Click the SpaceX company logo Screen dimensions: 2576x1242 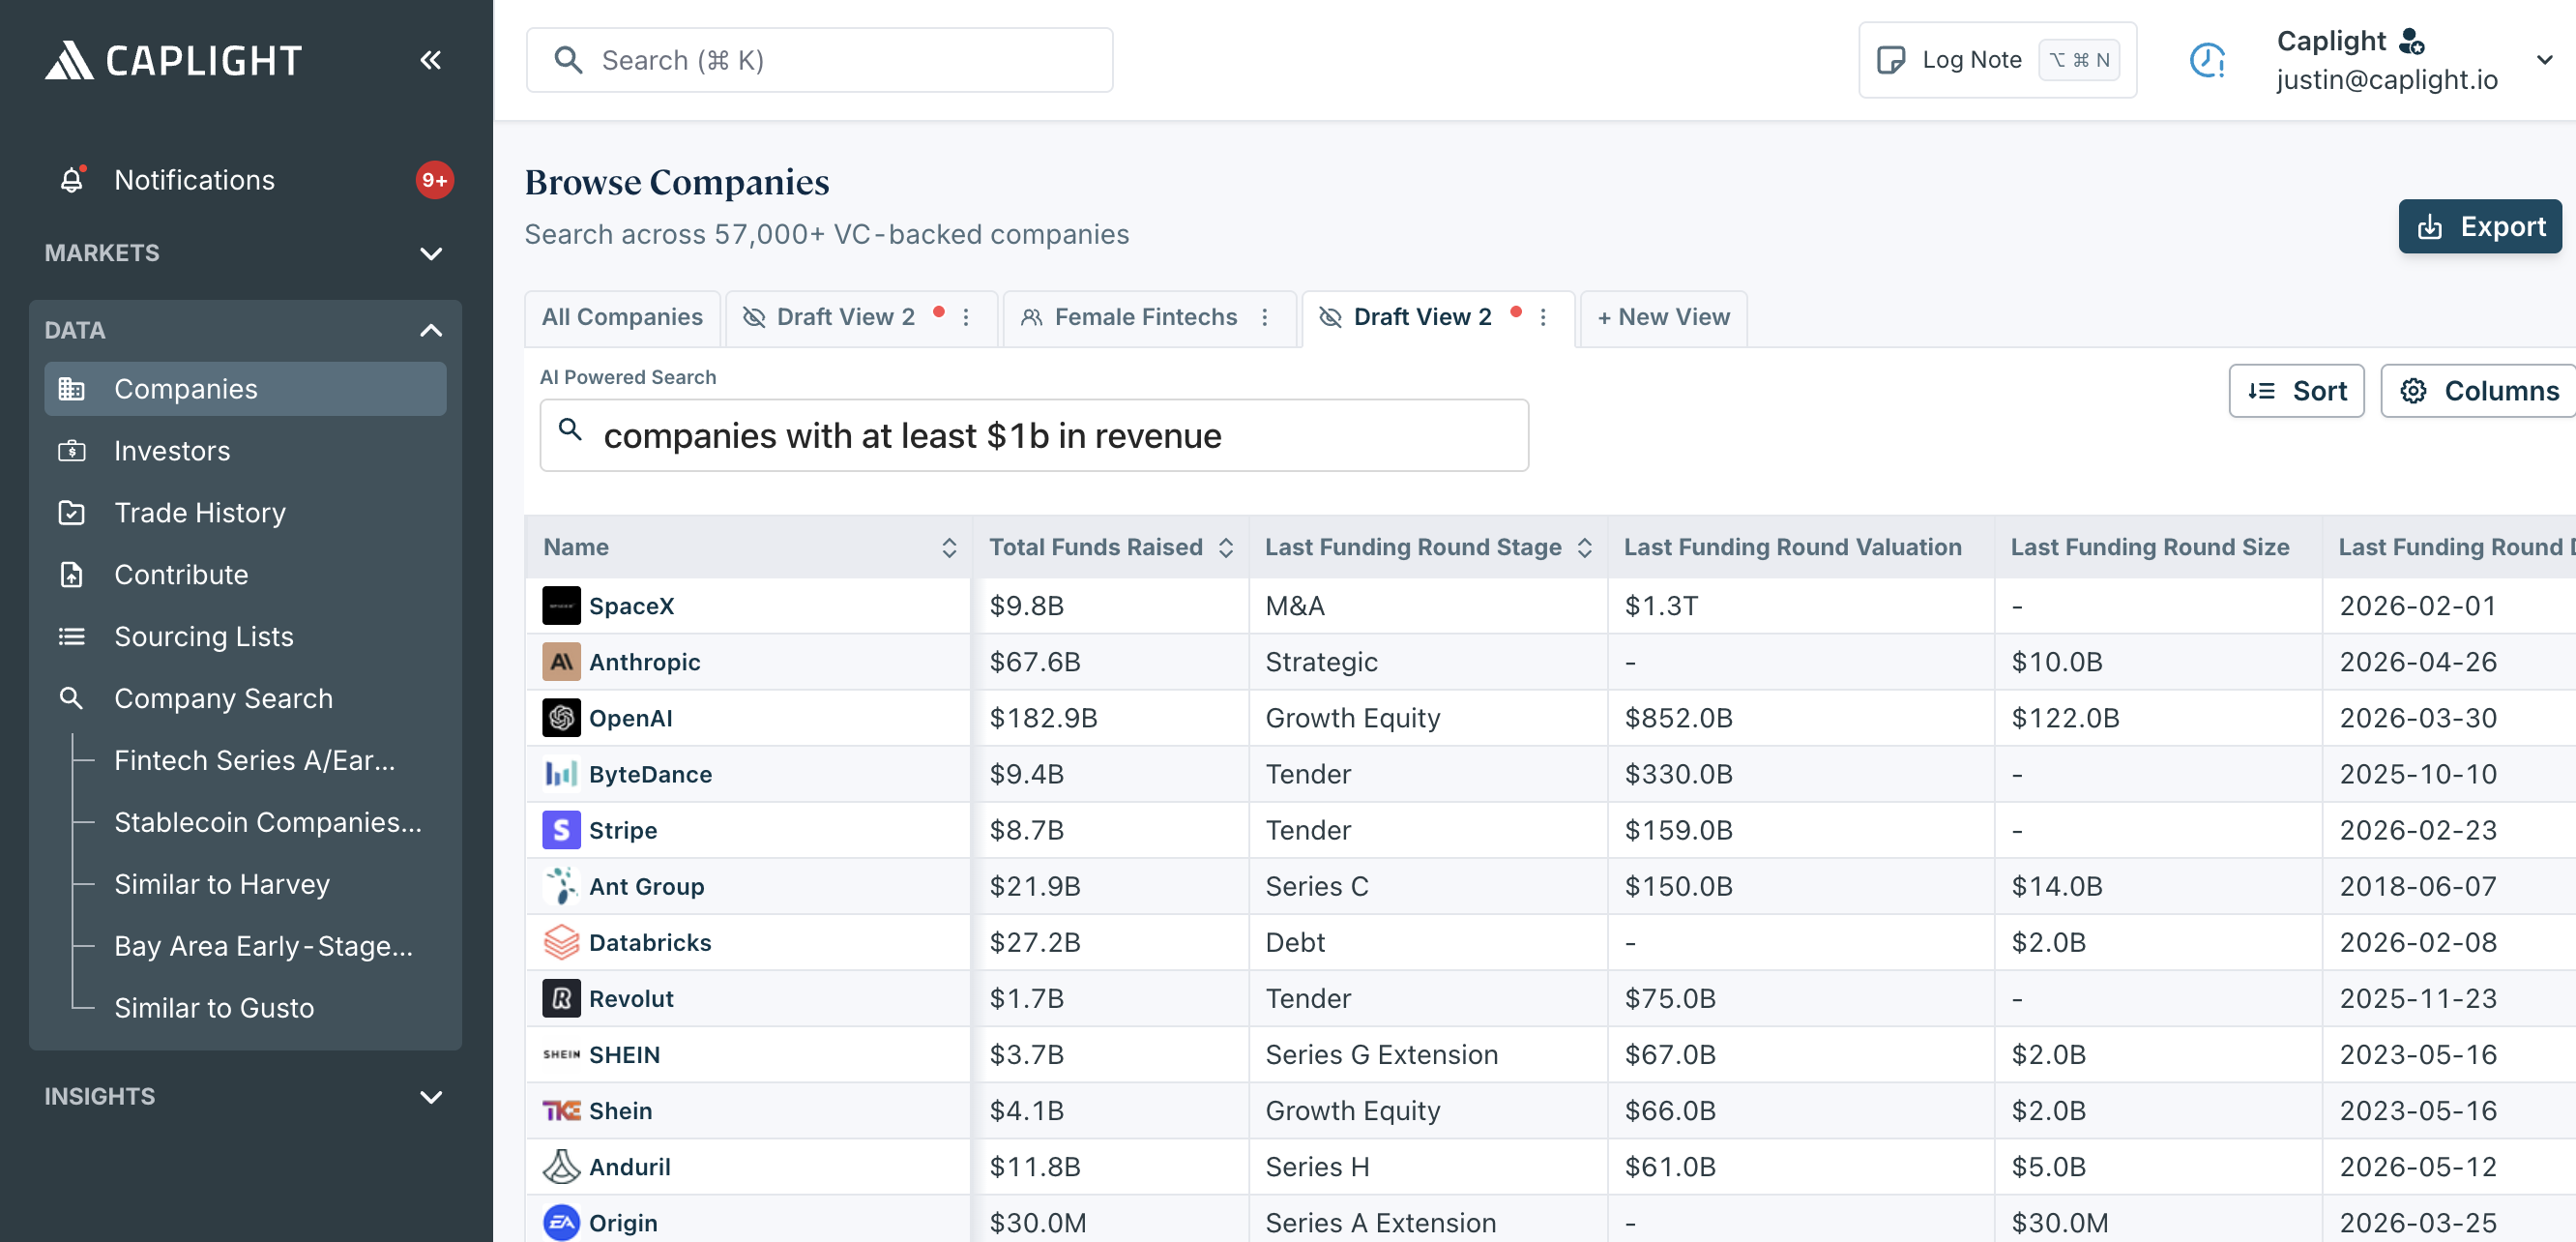[x=561, y=606]
